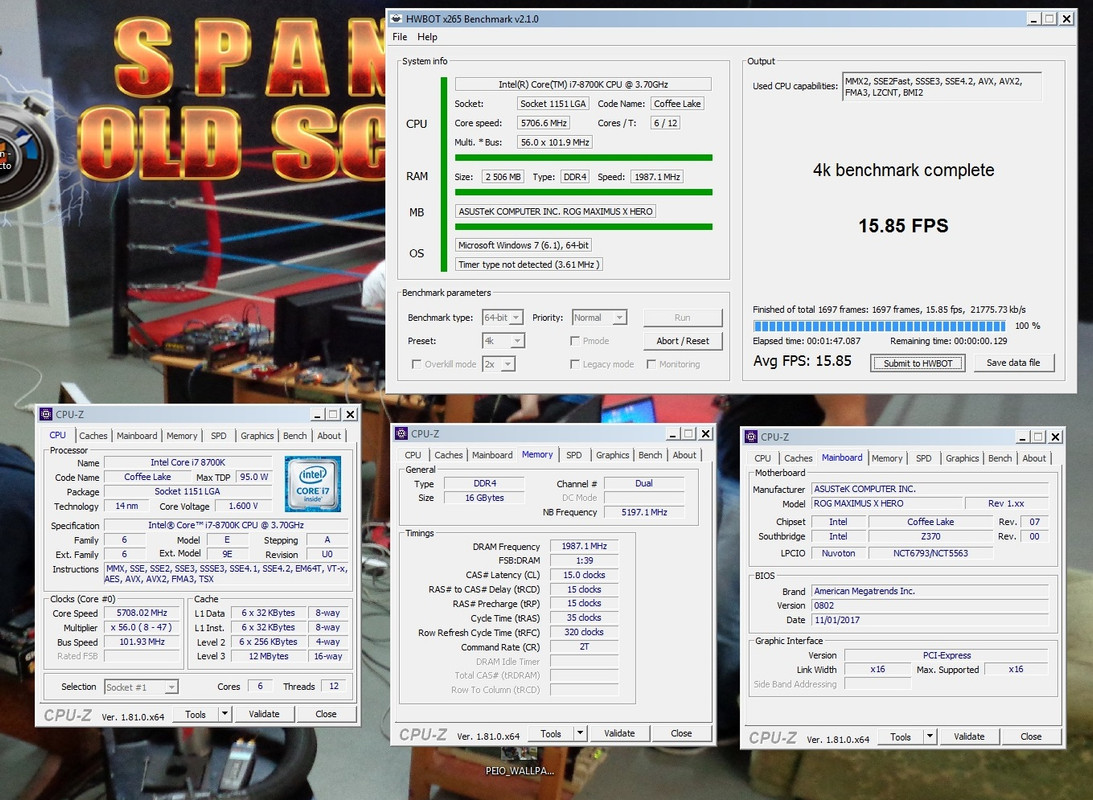Click the Intel Core i7 logo in CPU-Z
This screenshot has height=800, width=1093.
click(x=312, y=484)
